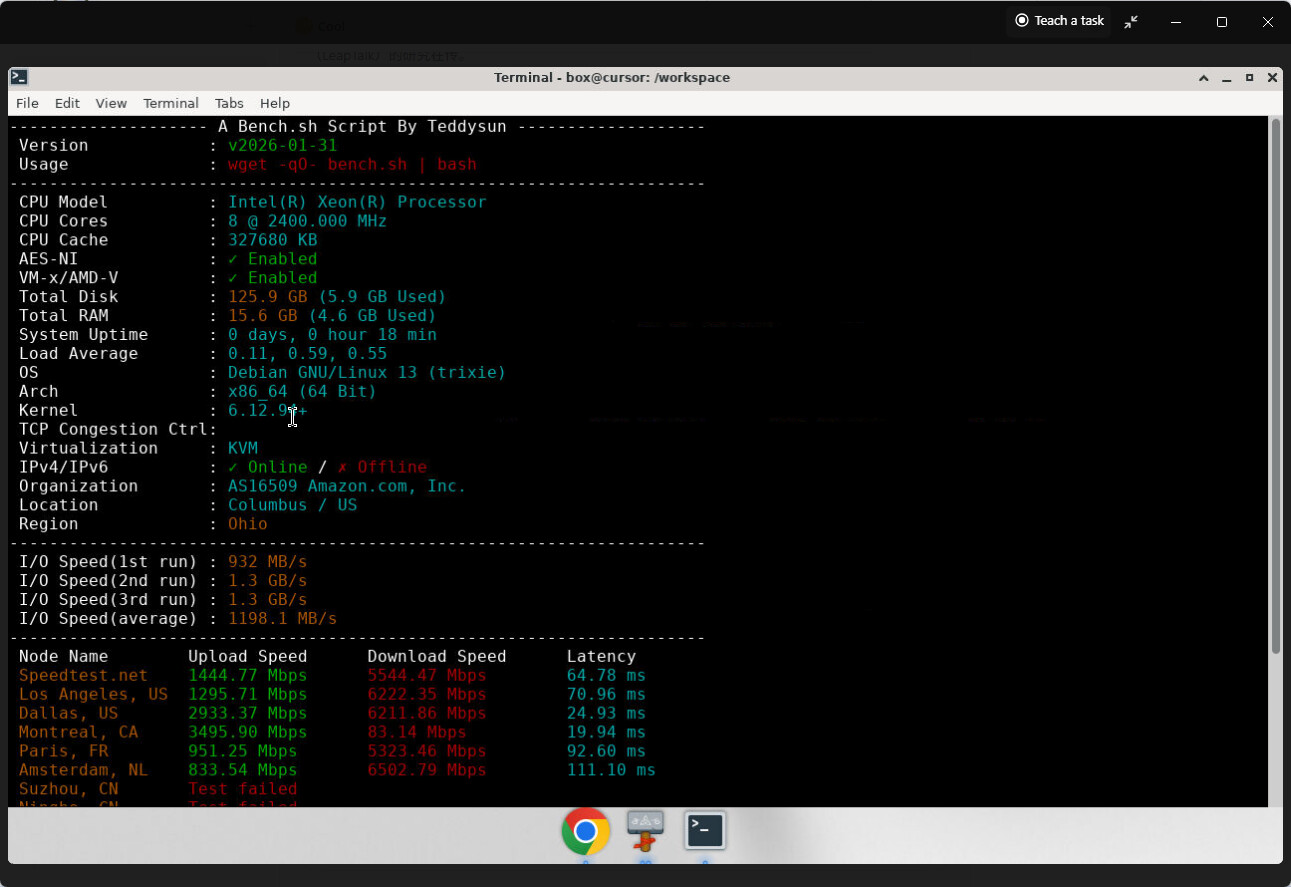Minimize the Terminal window
This screenshot has height=887, width=1291.
coord(1228,77)
